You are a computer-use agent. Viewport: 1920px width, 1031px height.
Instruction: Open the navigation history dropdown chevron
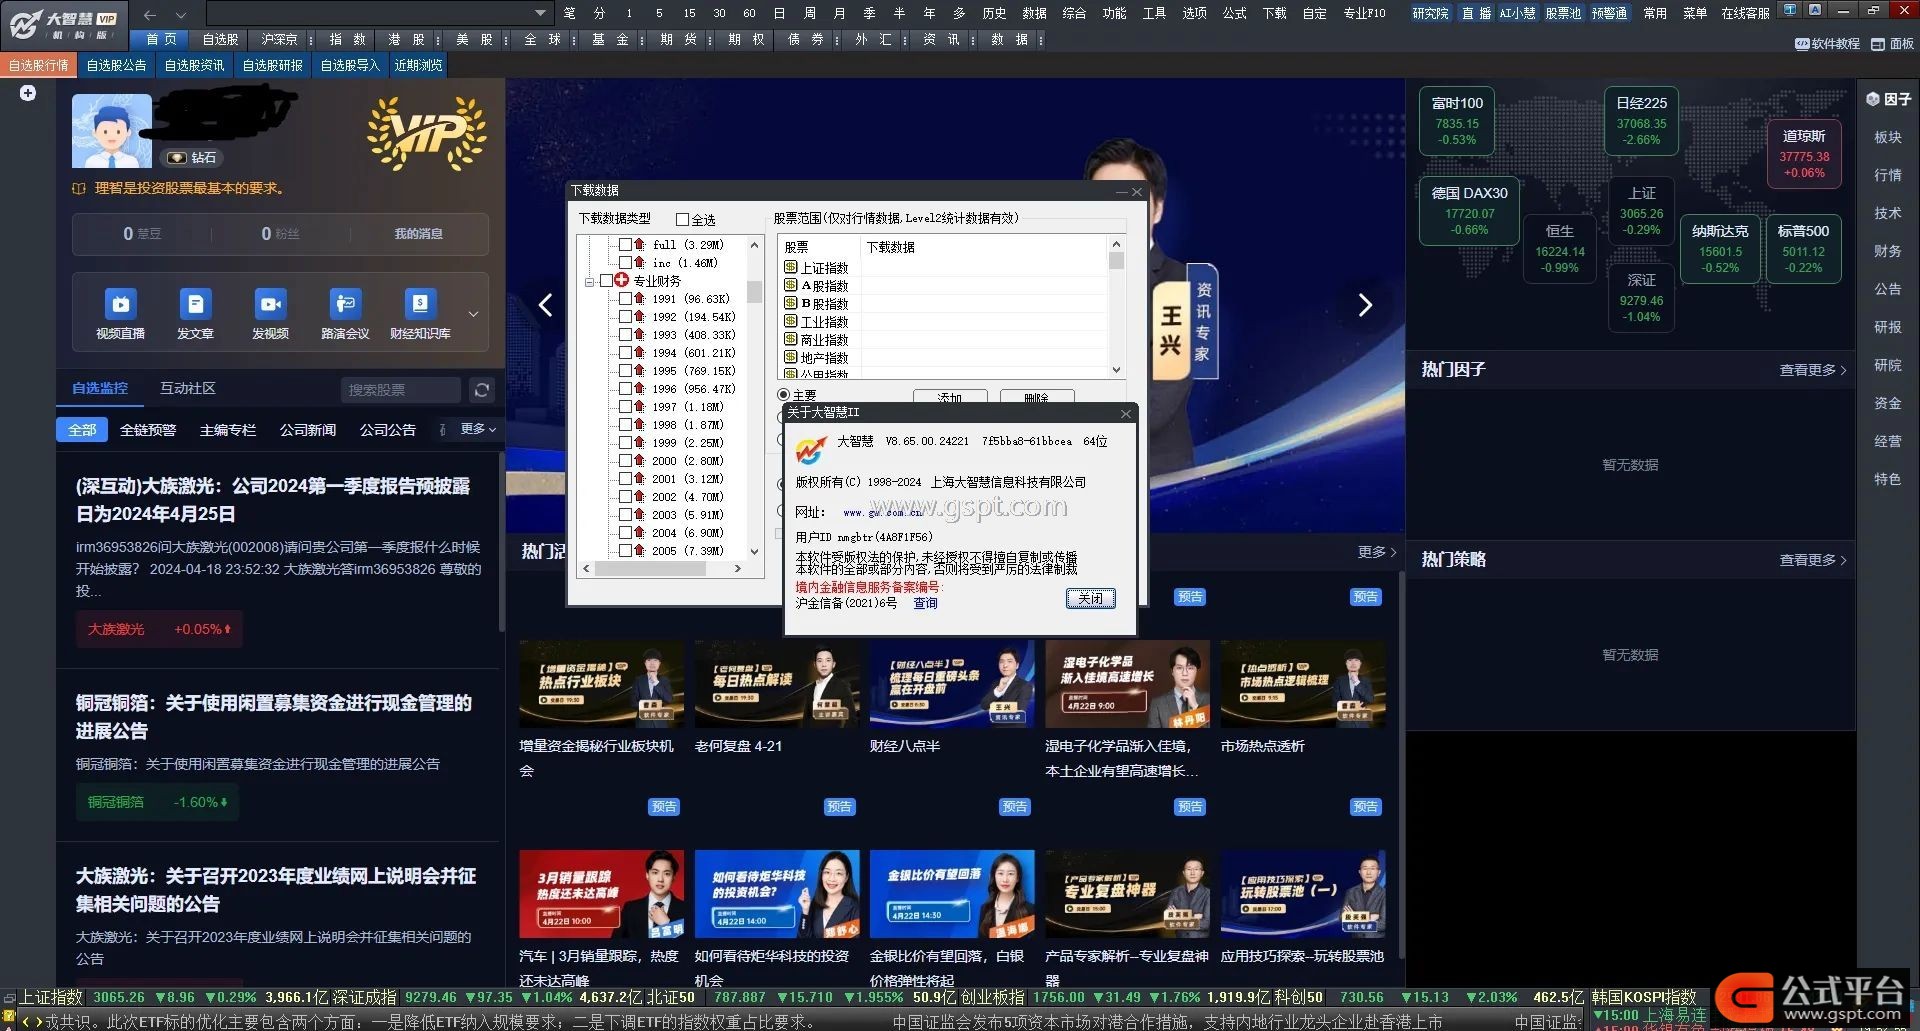point(181,15)
